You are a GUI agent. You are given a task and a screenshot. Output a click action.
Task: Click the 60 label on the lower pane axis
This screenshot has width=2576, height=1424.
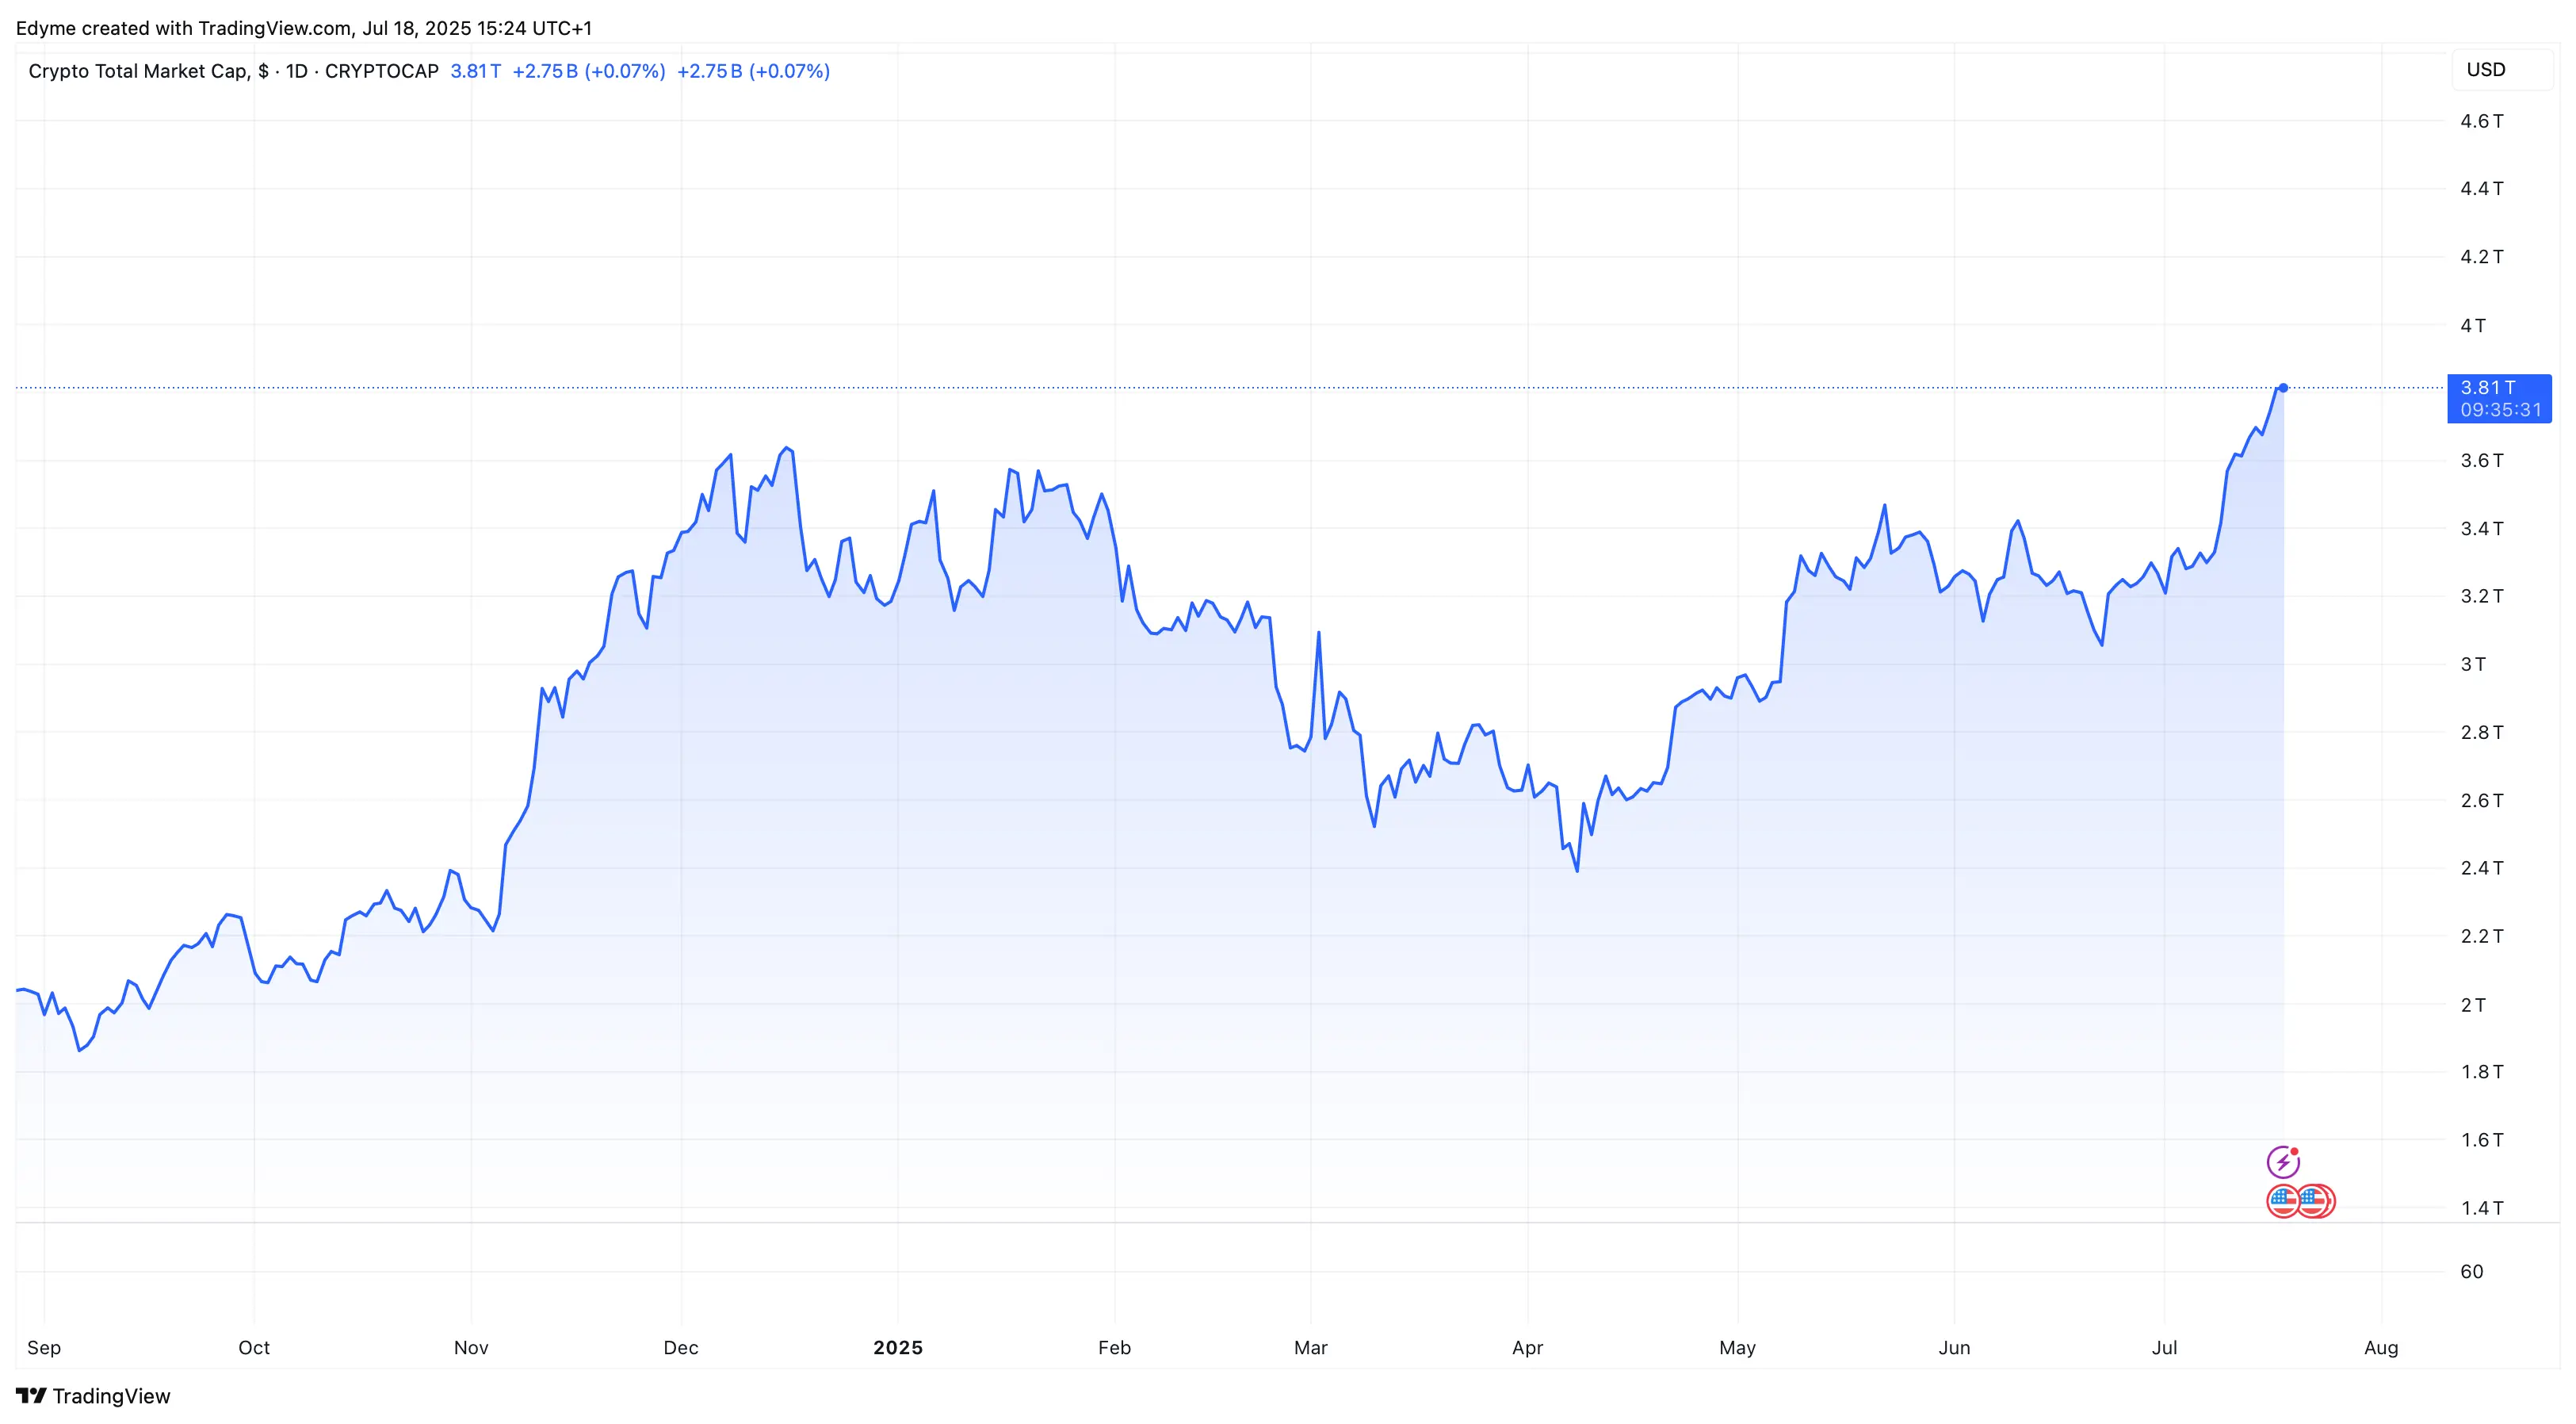click(x=2472, y=1272)
